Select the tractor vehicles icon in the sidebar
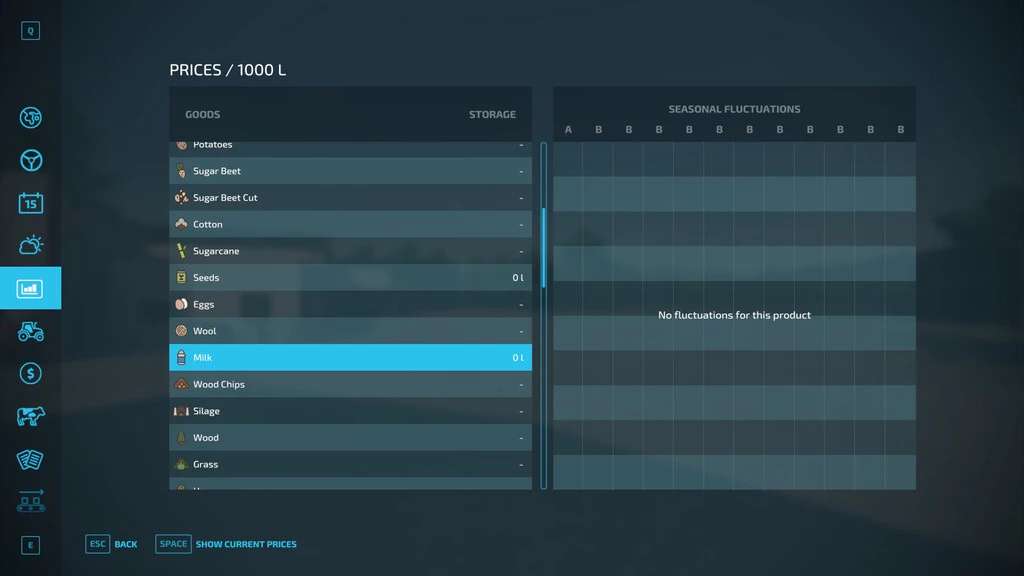1024x576 pixels. coord(30,331)
